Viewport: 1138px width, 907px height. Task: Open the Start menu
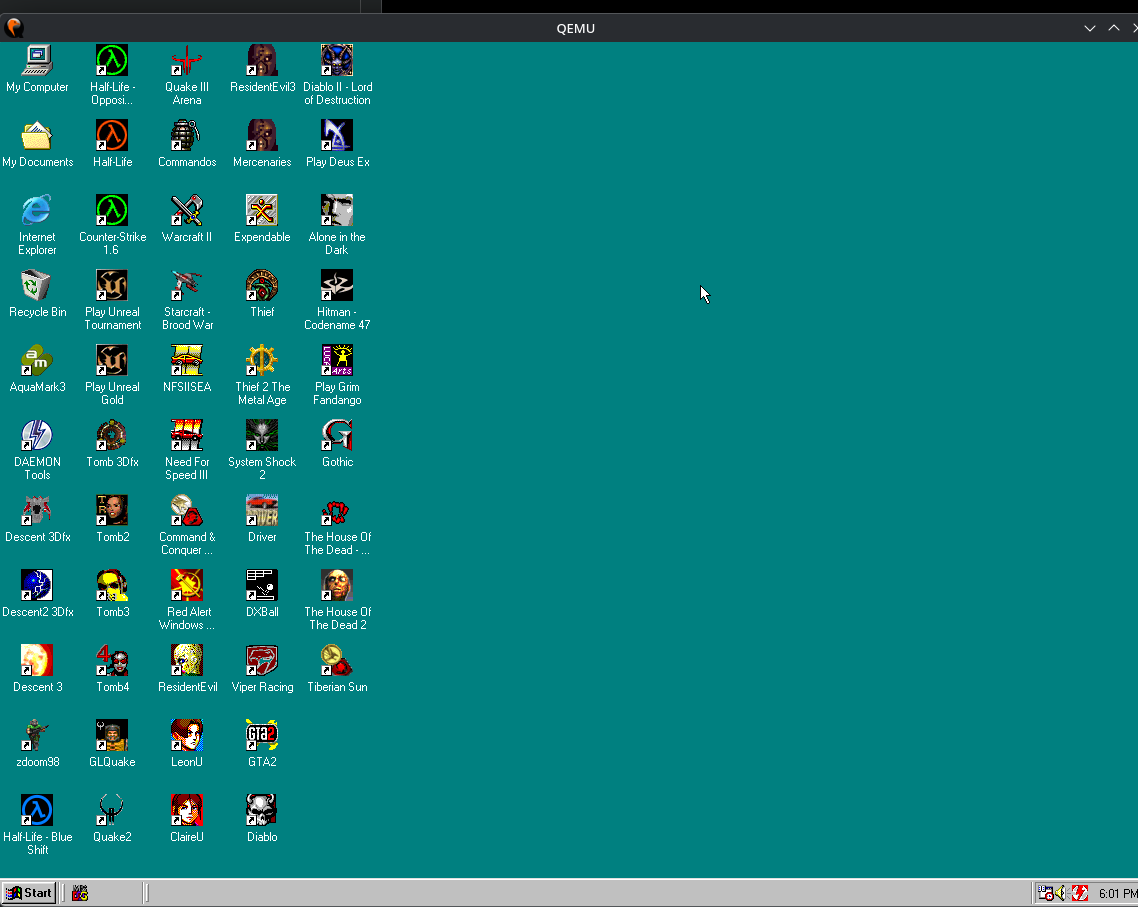coord(28,892)
